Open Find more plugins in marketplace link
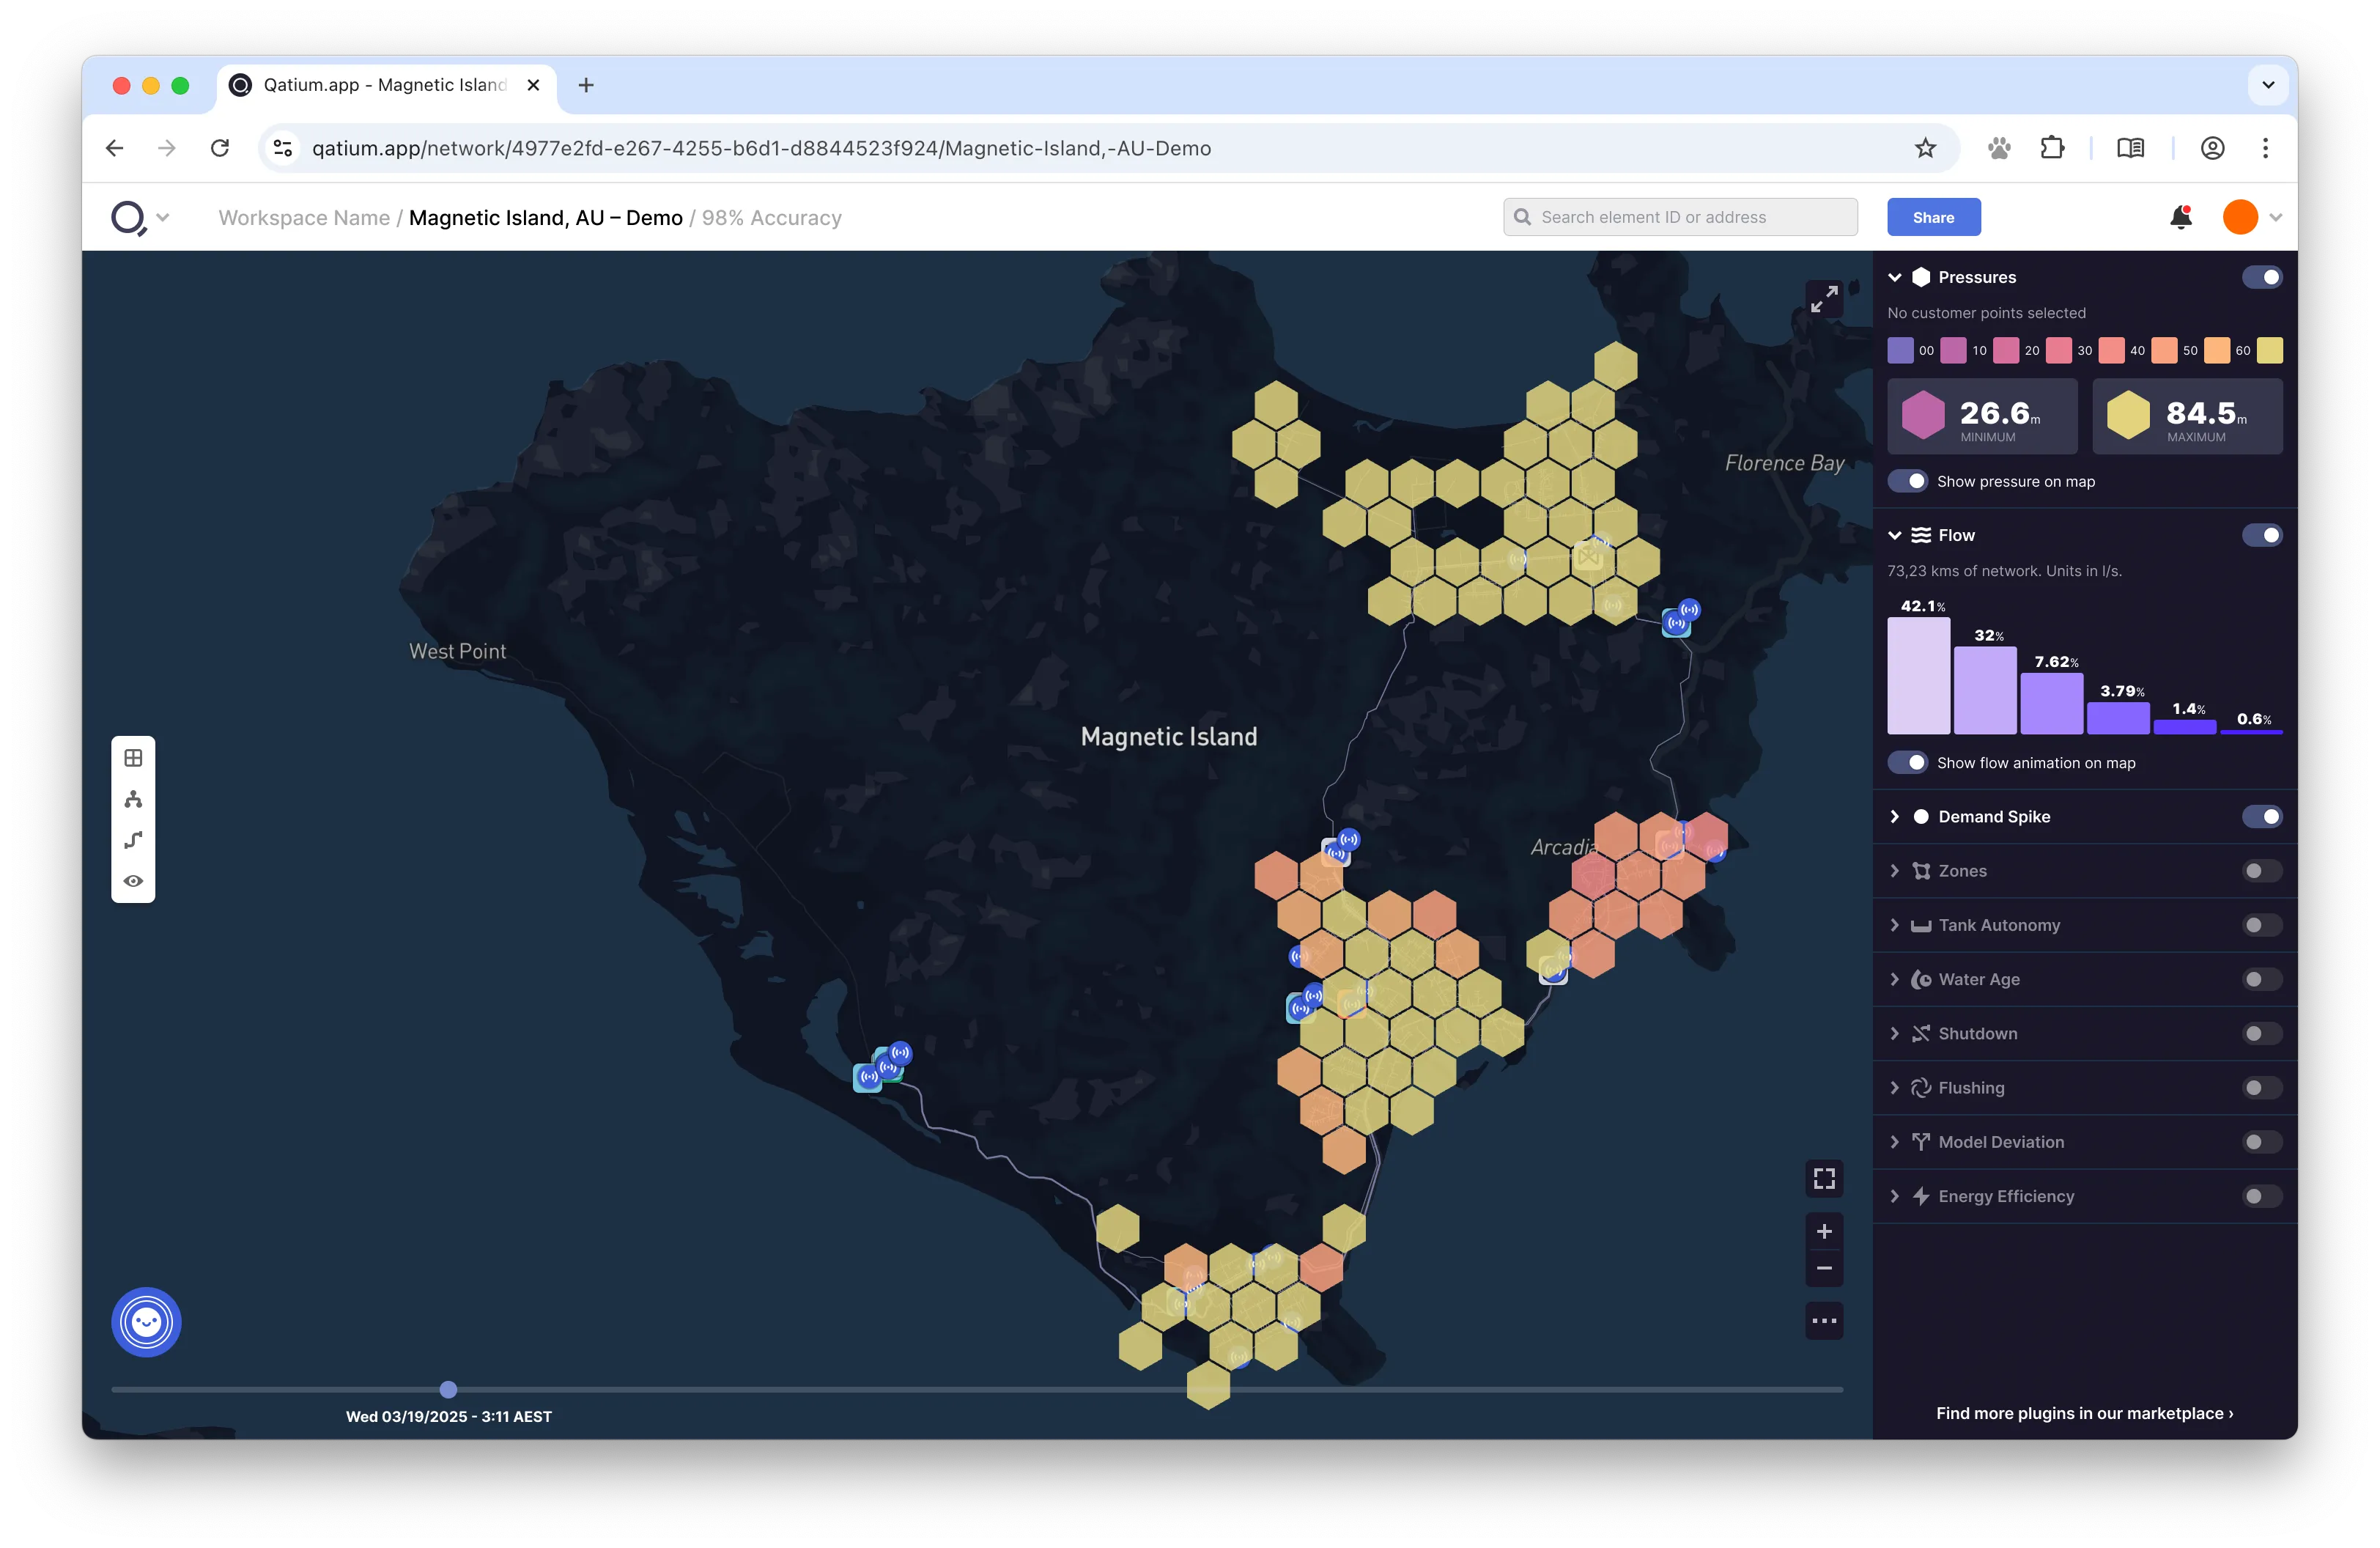Viewport: 2380px width, 1548px height. pyautogui.click(x=2084, y=1413)
